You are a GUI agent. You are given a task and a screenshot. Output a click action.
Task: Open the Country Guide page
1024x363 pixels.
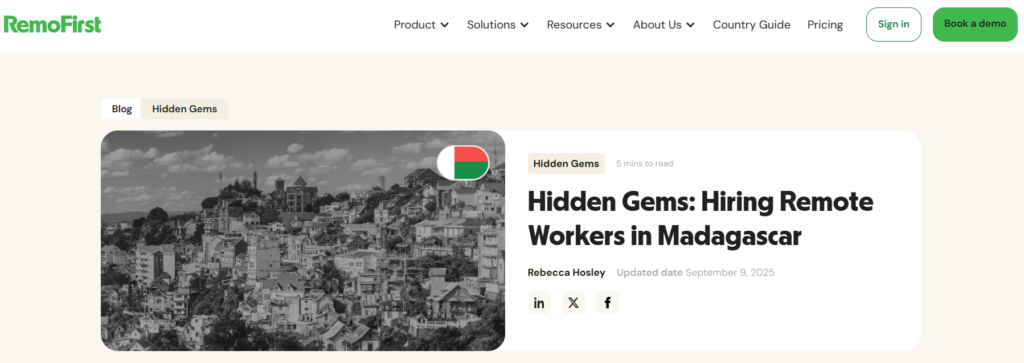[x=752, y=25]
